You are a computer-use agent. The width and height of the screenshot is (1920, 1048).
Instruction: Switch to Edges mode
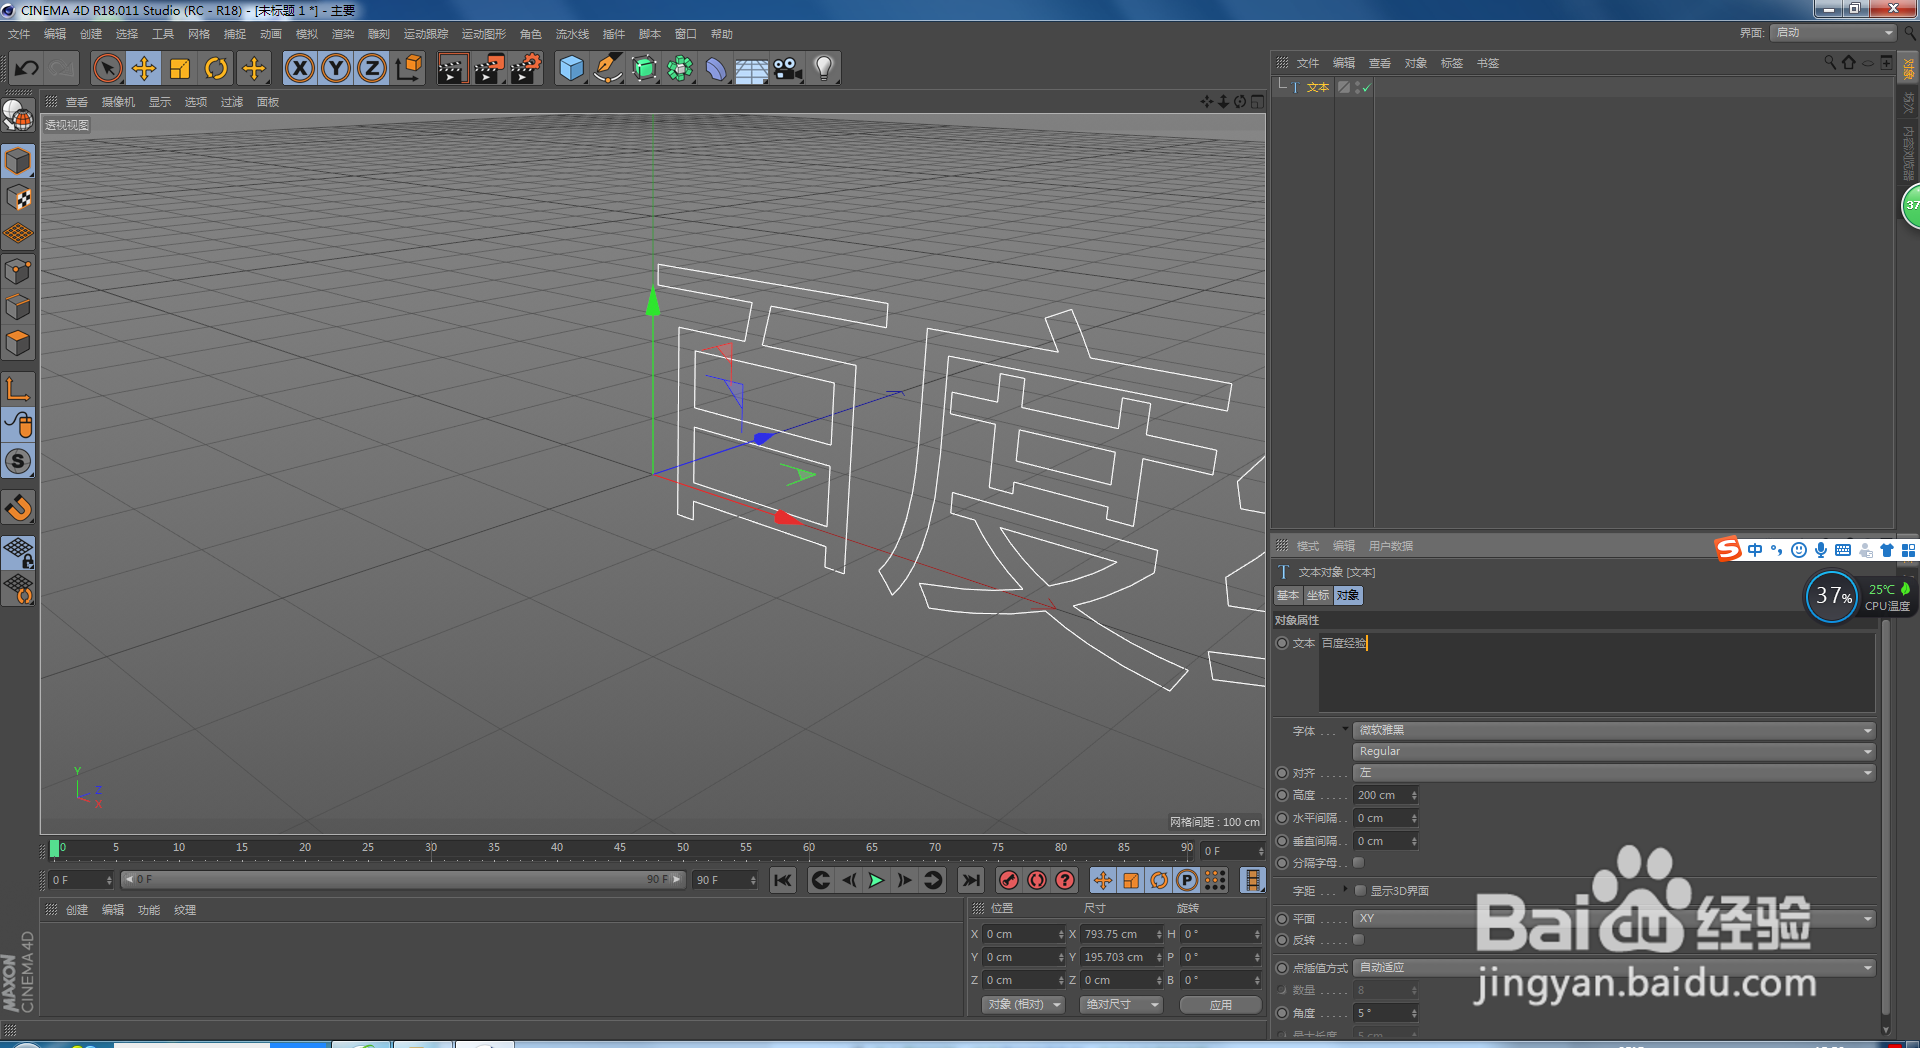point(19,307)
